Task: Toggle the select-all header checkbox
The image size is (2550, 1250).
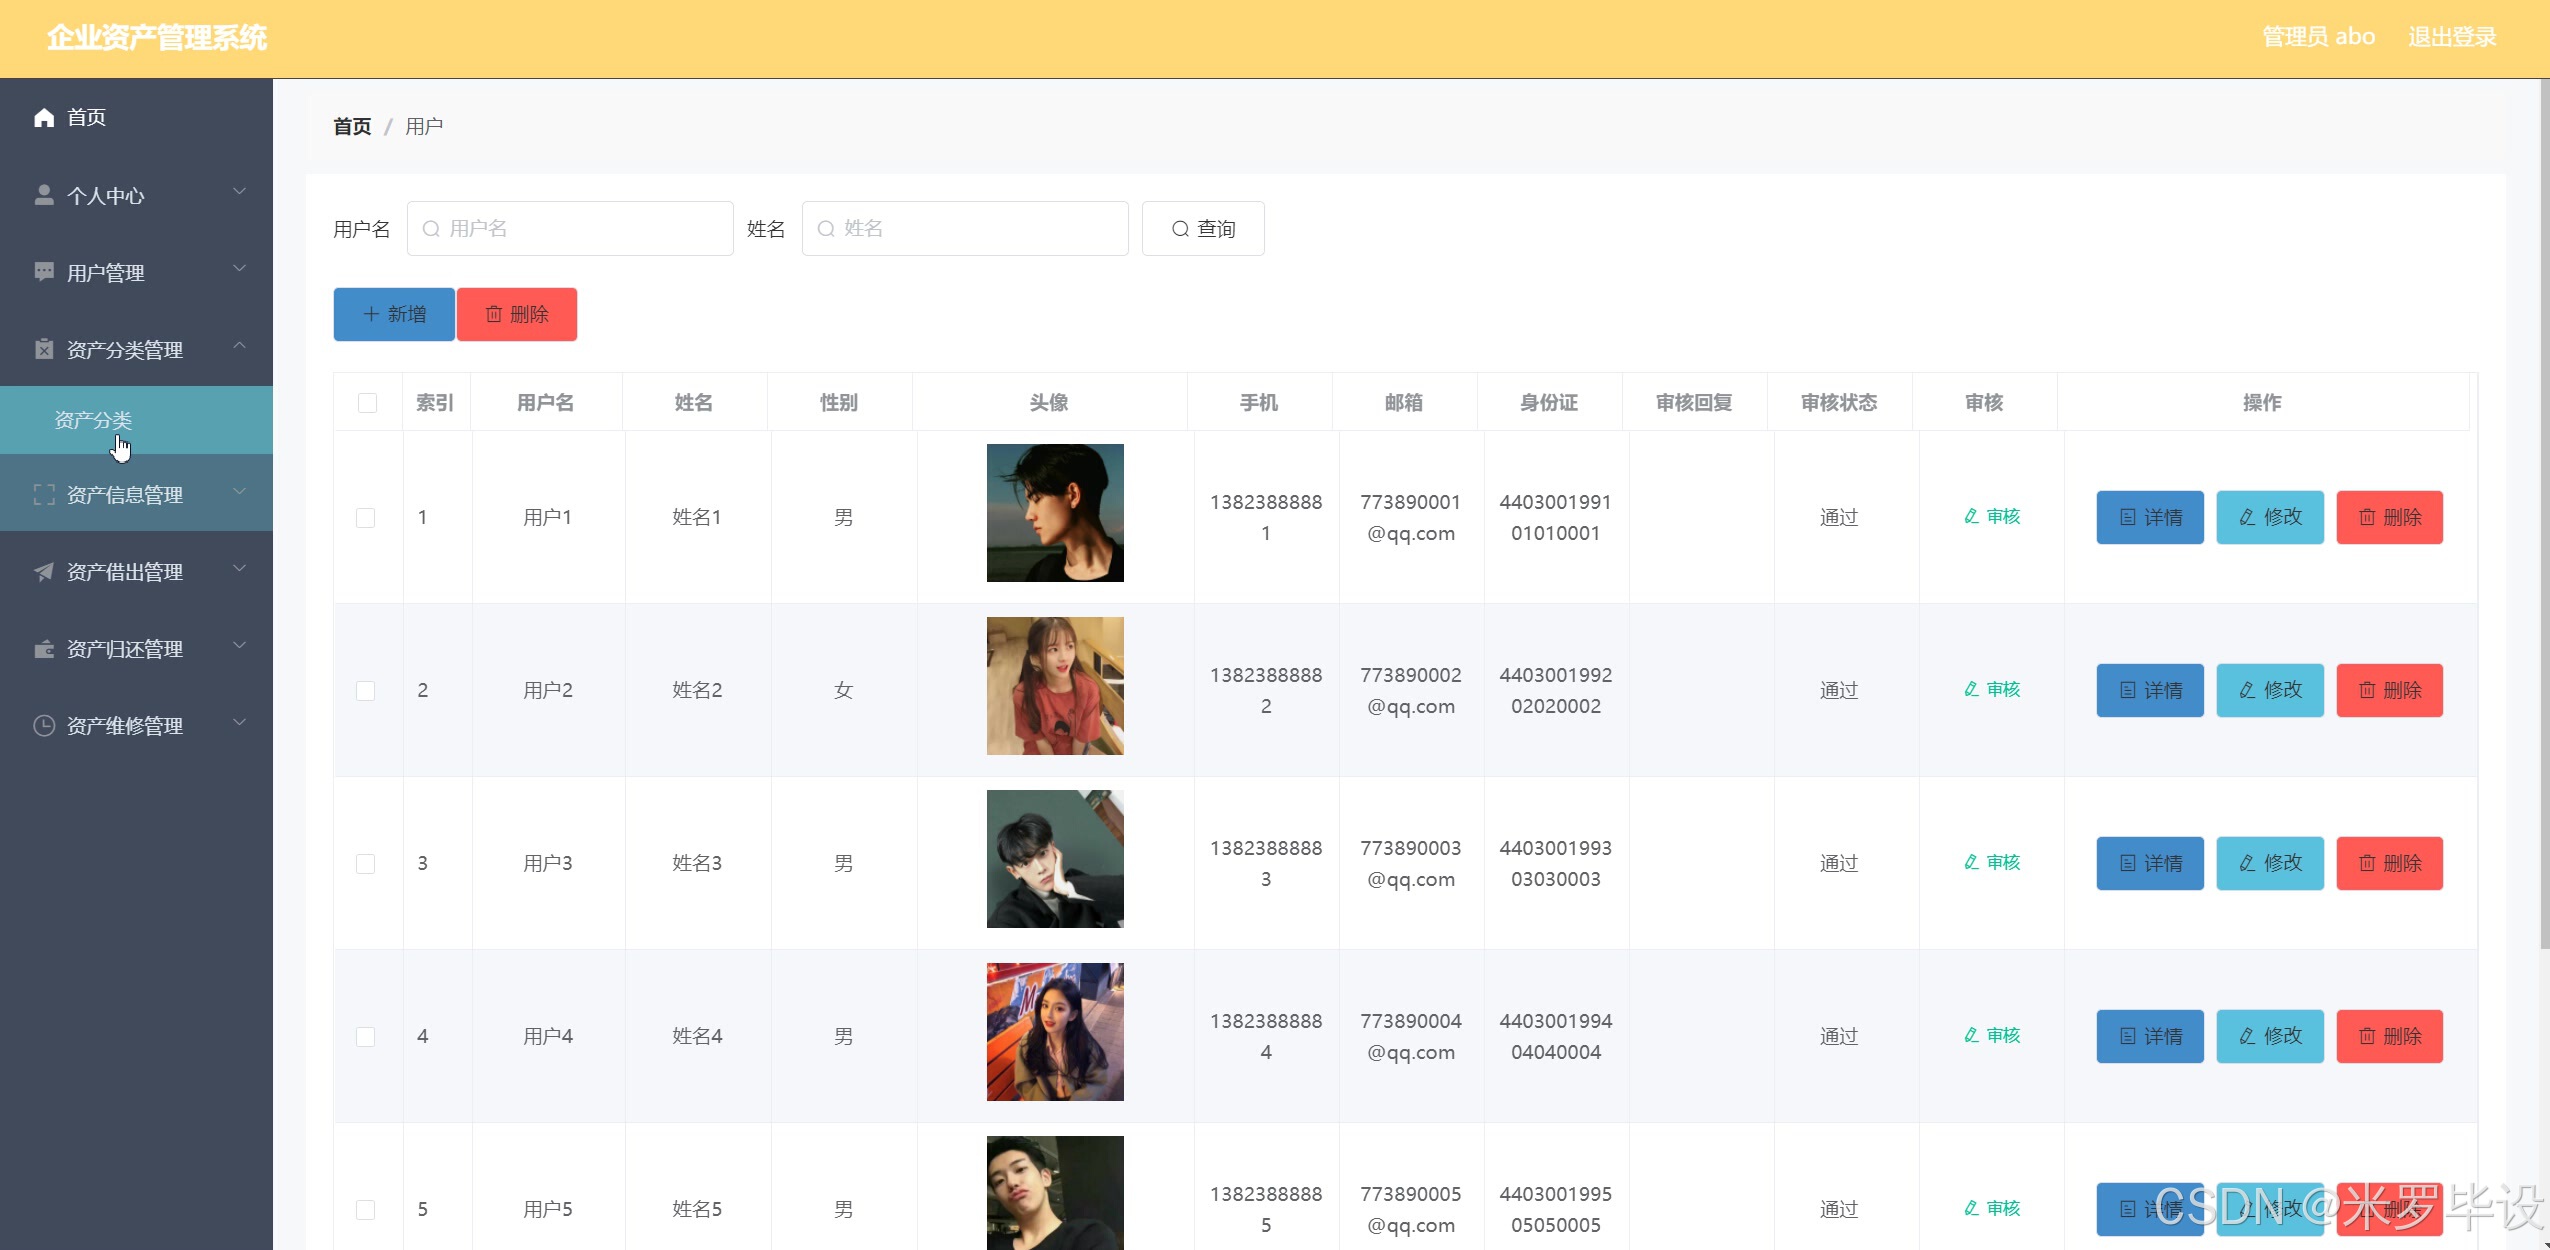Action: (367, 403)
